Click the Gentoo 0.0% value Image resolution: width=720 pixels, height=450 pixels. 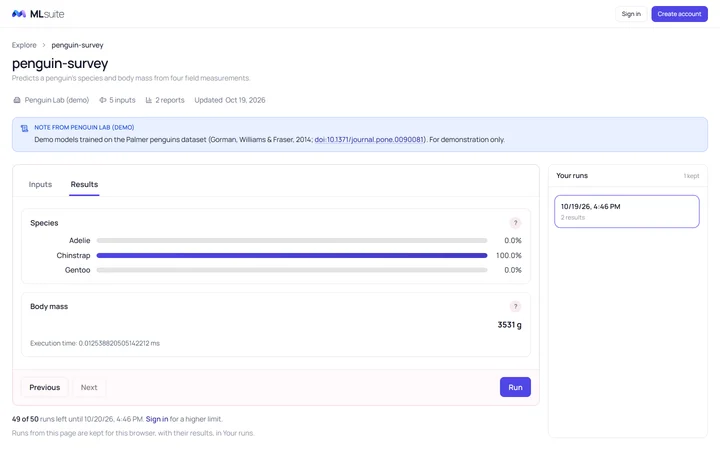[x=513, y=270]
